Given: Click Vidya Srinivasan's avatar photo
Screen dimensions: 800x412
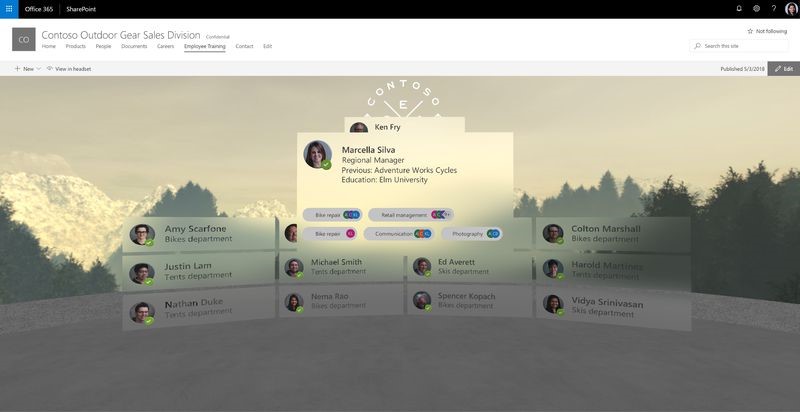Looking at the screenshot, I should [x=553, y=304].
